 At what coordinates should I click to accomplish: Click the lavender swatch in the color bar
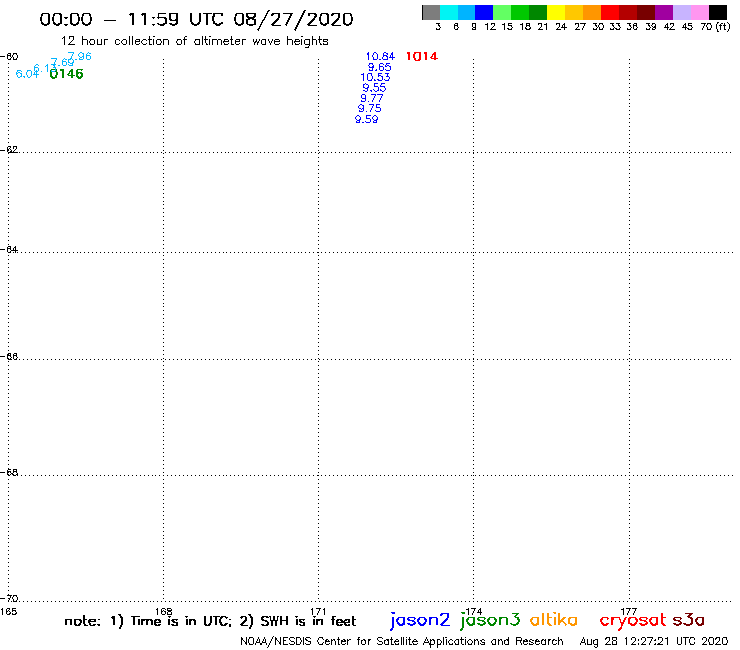coord(681,12)
